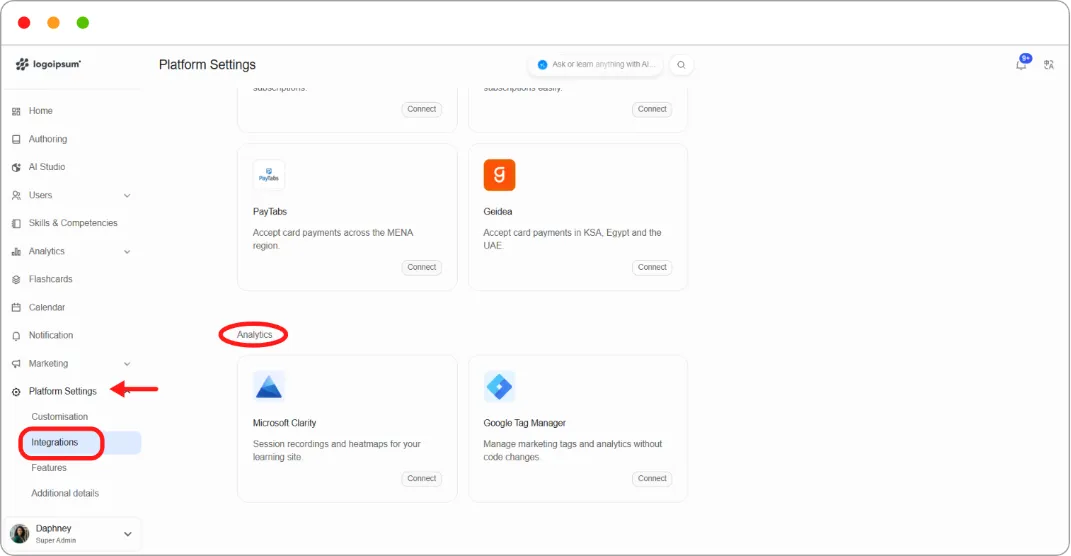This screenshot has height=556, width=1071.
Task: Click the Marketing megaphone icon
Action: pyautogui.click(x=16, y=364)
